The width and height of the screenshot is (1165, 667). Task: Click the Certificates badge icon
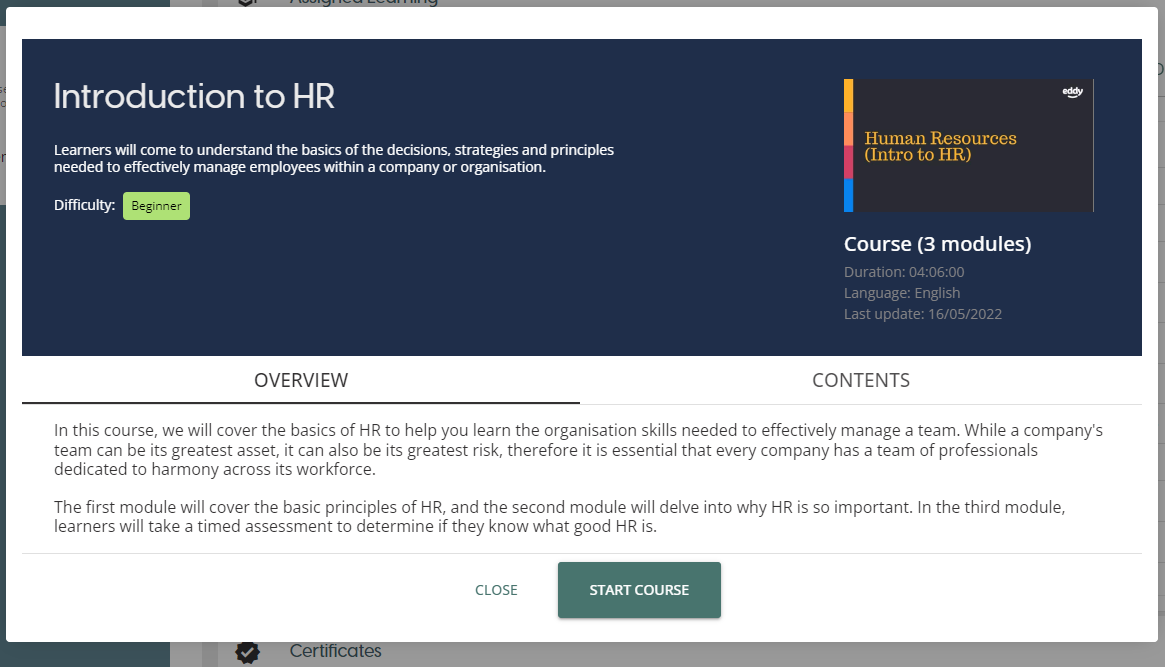tap(247, 652)
